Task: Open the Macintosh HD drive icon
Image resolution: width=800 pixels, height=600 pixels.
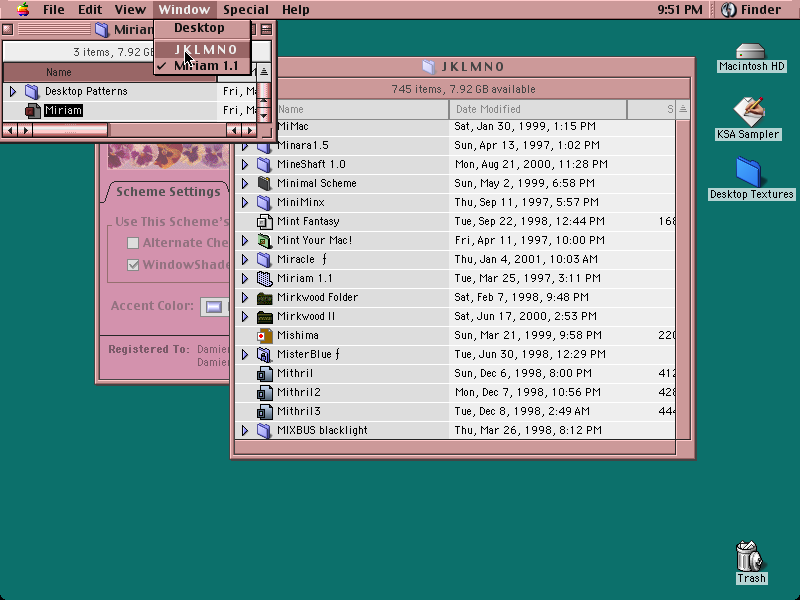Action: (x=751, y=52)
